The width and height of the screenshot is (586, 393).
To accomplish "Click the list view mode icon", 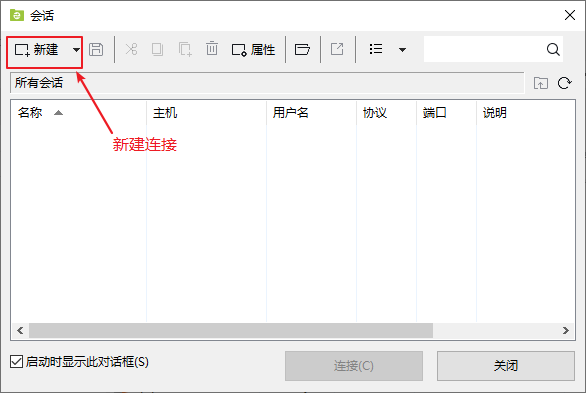I will pyautogui.click(x=376, y=49).
